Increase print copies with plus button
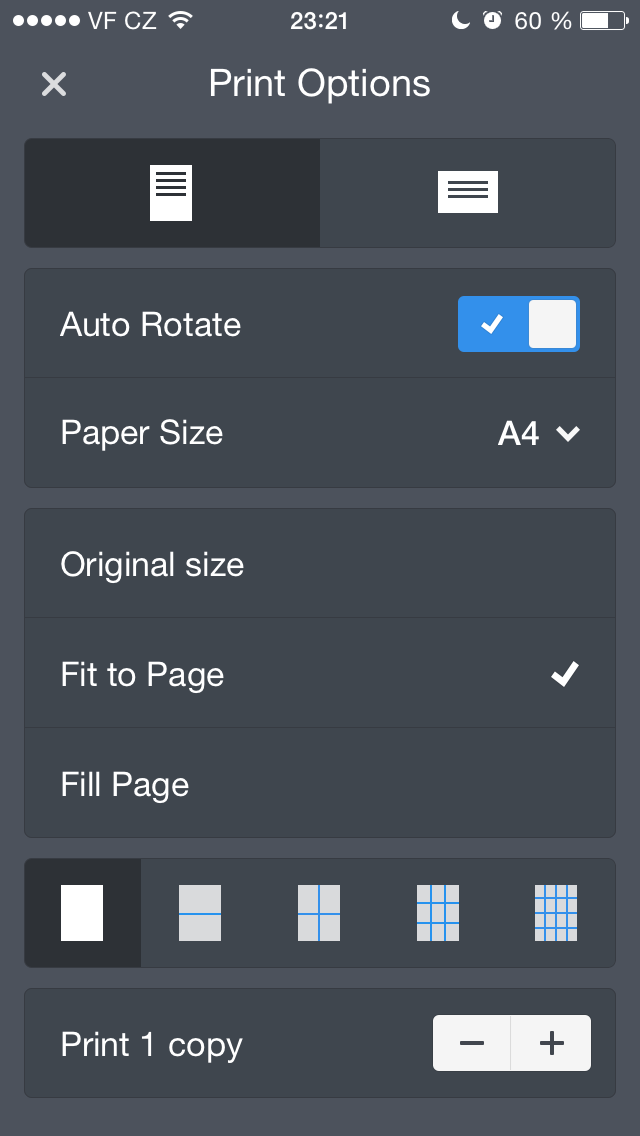 coord(551,1044)
